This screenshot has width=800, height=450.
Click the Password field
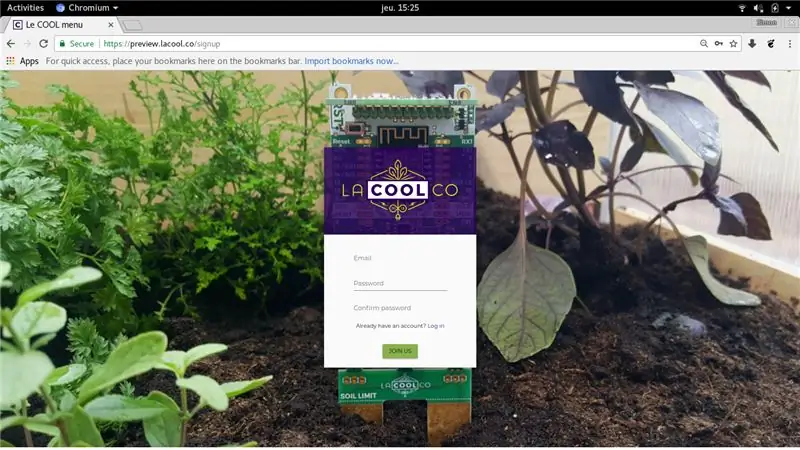400,284
